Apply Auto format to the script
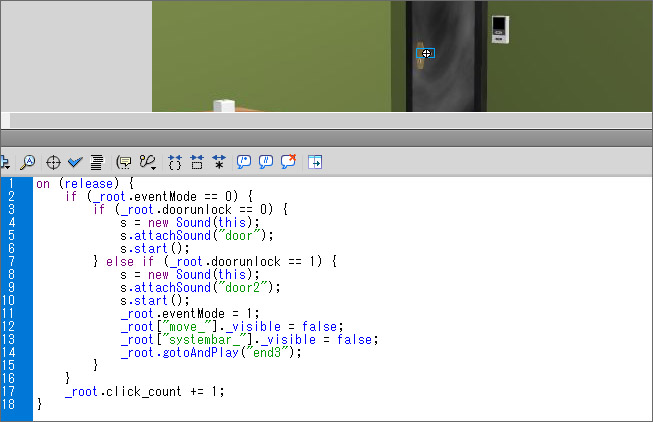Viewport: 653px width, 422px height. click(x=97, y=162)
